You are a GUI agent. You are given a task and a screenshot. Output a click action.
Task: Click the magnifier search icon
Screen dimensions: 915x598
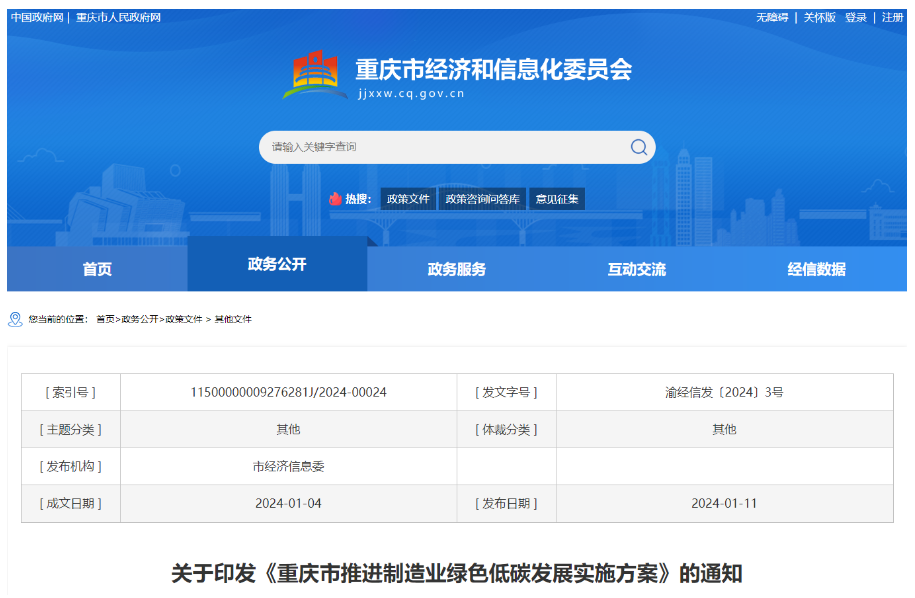(638, 147)
